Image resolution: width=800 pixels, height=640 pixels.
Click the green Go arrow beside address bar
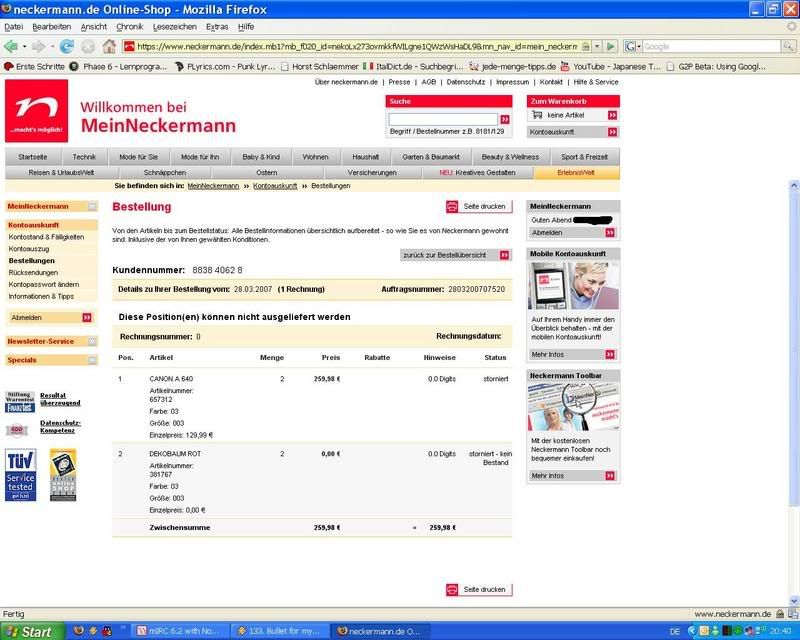click(611, 46)
